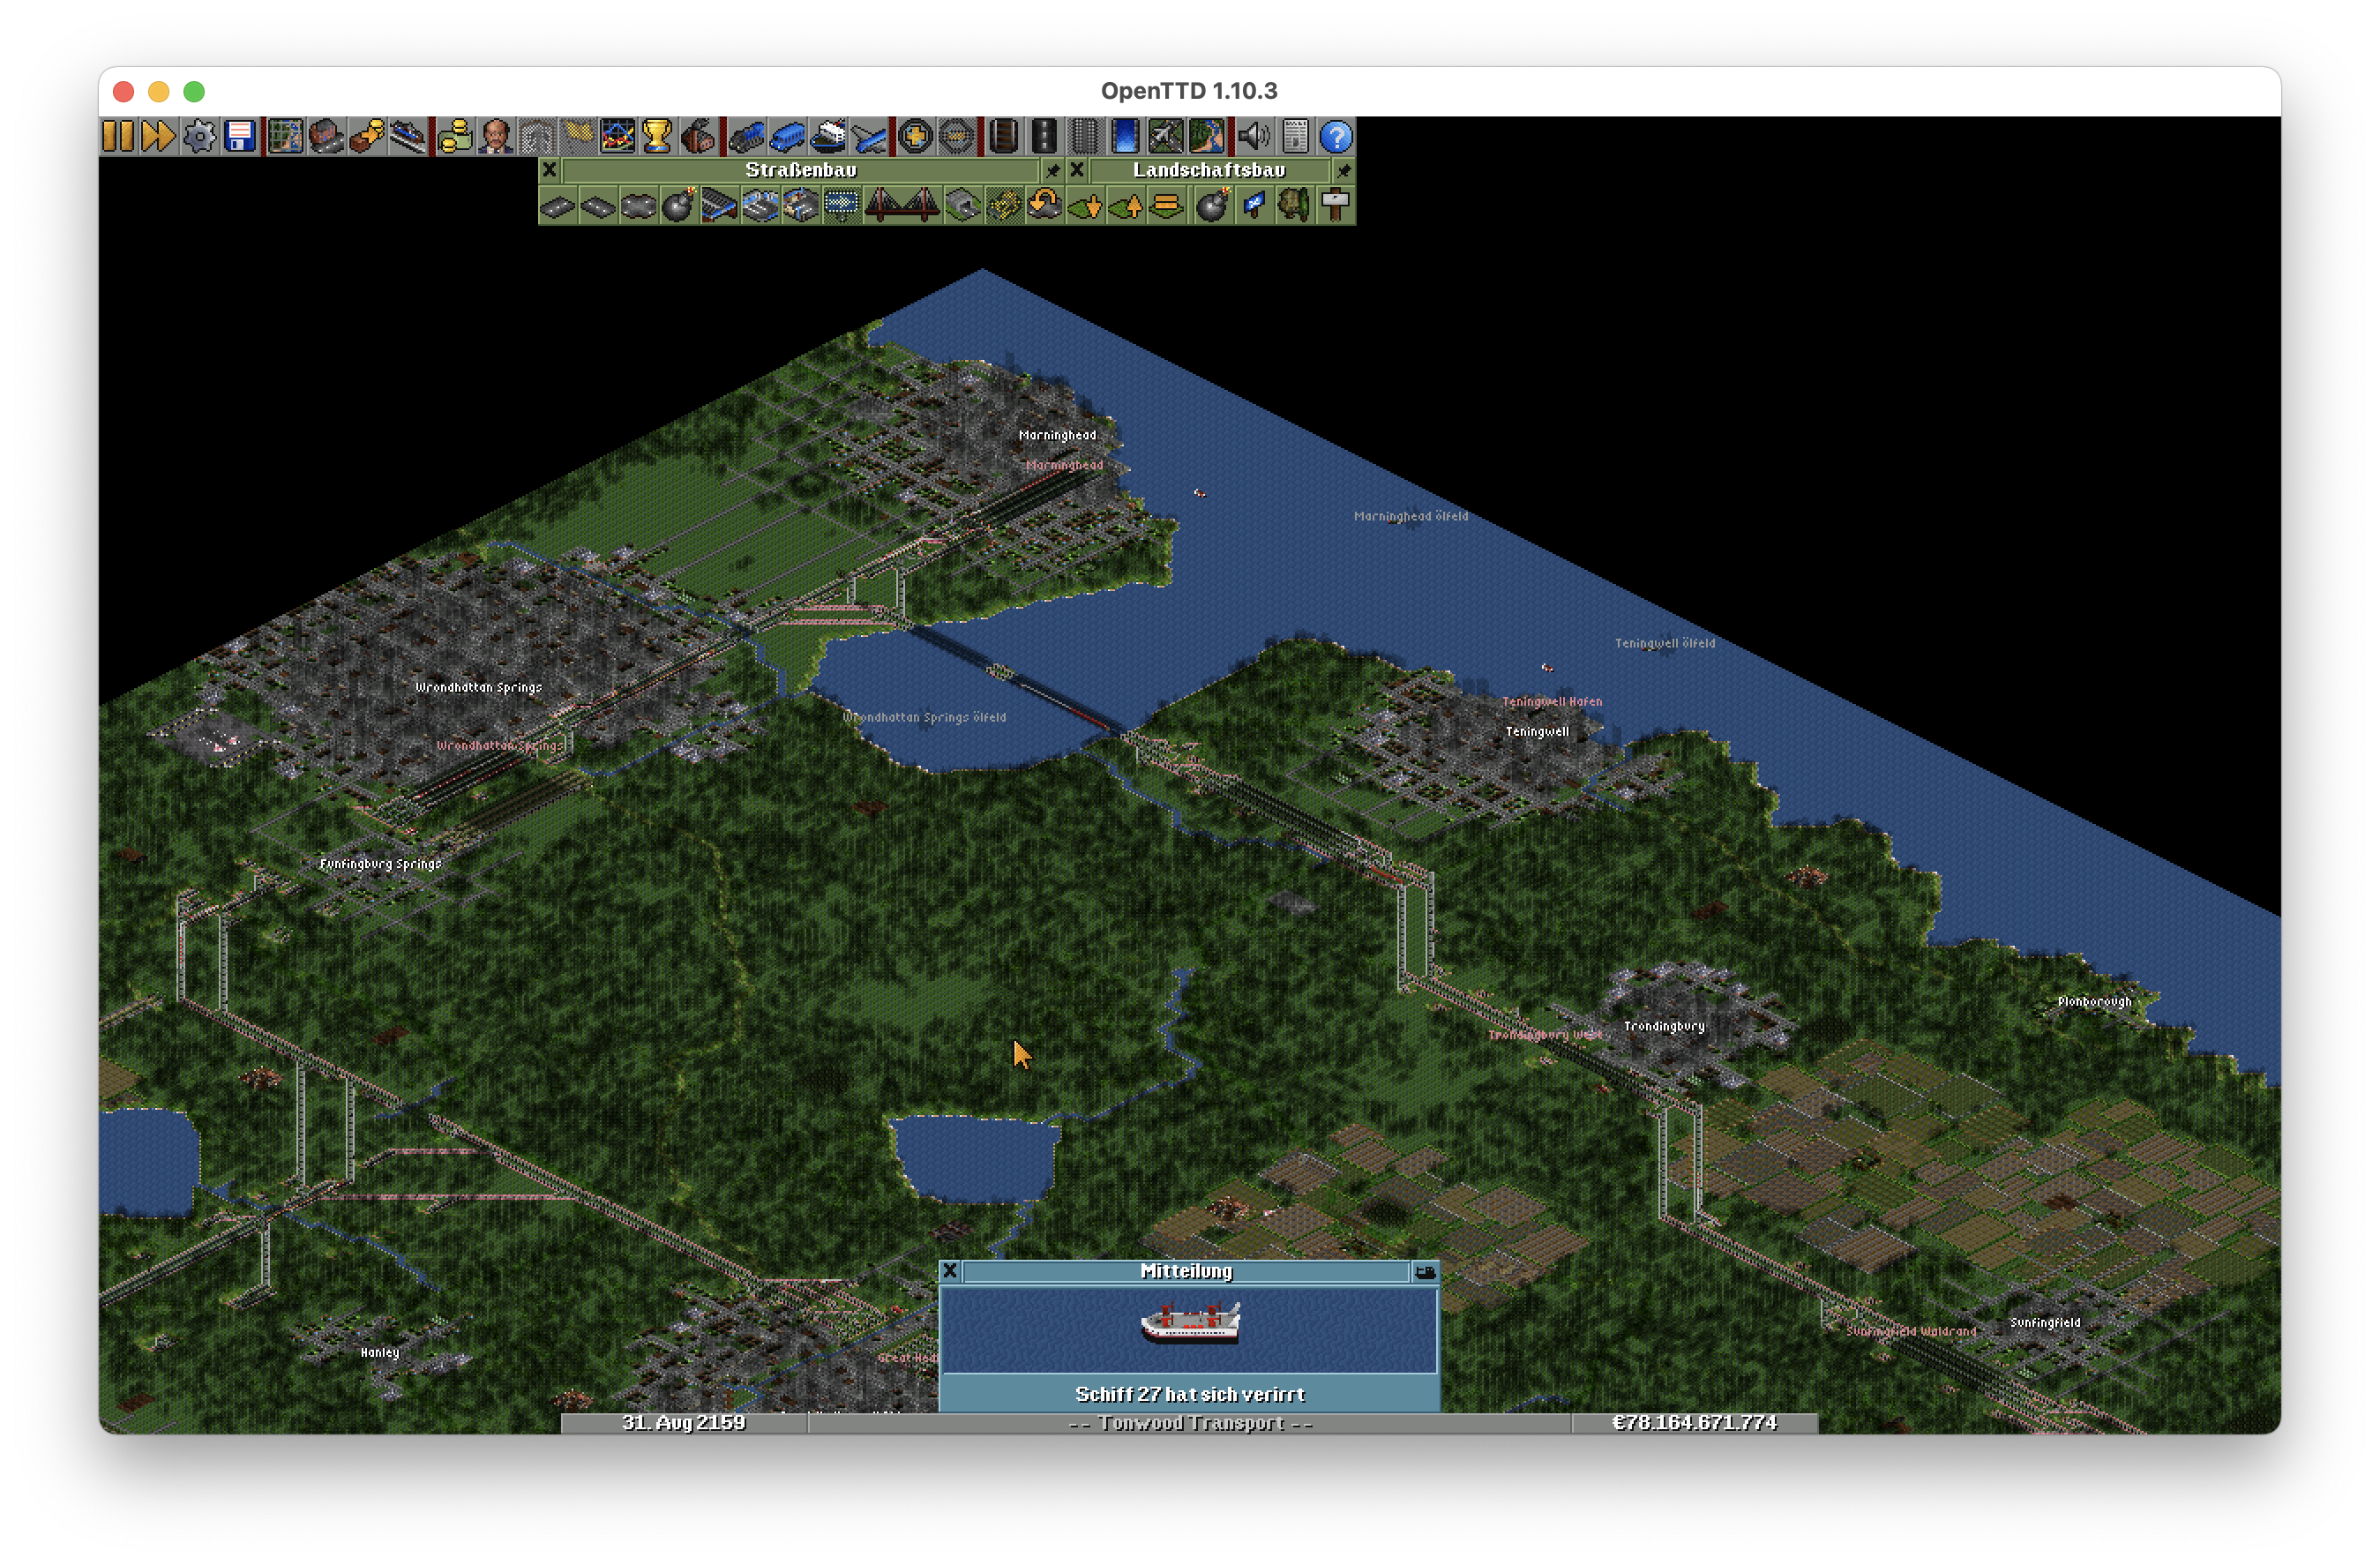Open the subsidies menu
This screenshot has height=1565, width=2380.
[367, 136]
